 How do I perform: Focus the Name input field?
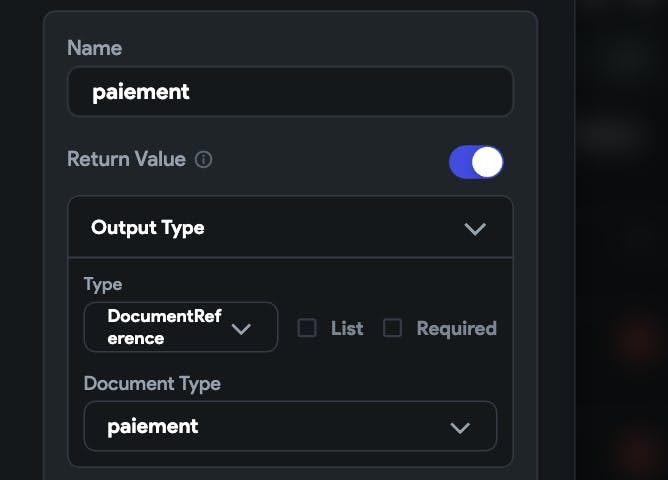click(291, 92)
